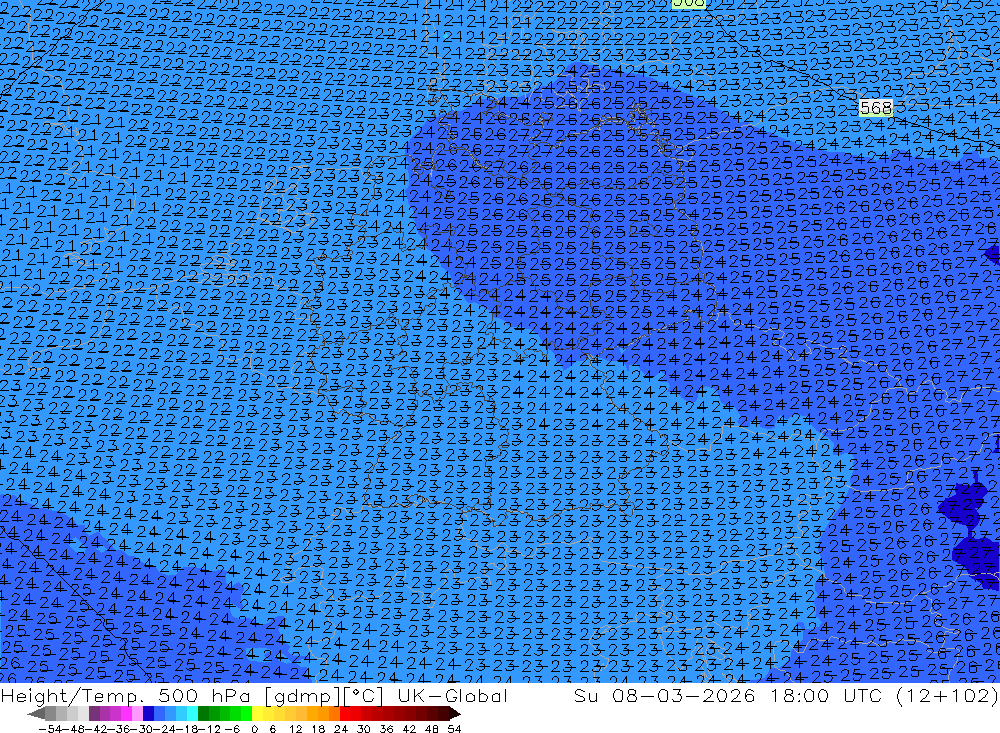1000x733 pixels.
Task: Click the '-54' legend scale label
Action: point(50,729)
